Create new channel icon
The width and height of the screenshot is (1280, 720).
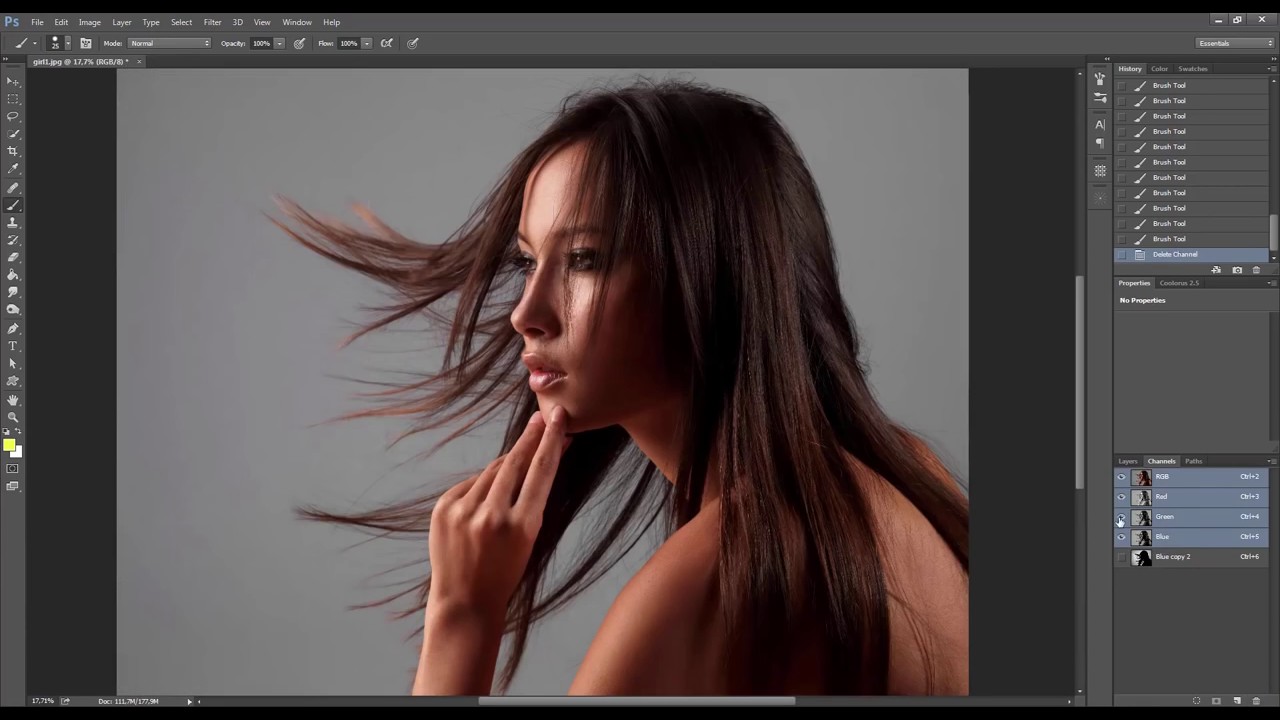tap(1237, 701)
